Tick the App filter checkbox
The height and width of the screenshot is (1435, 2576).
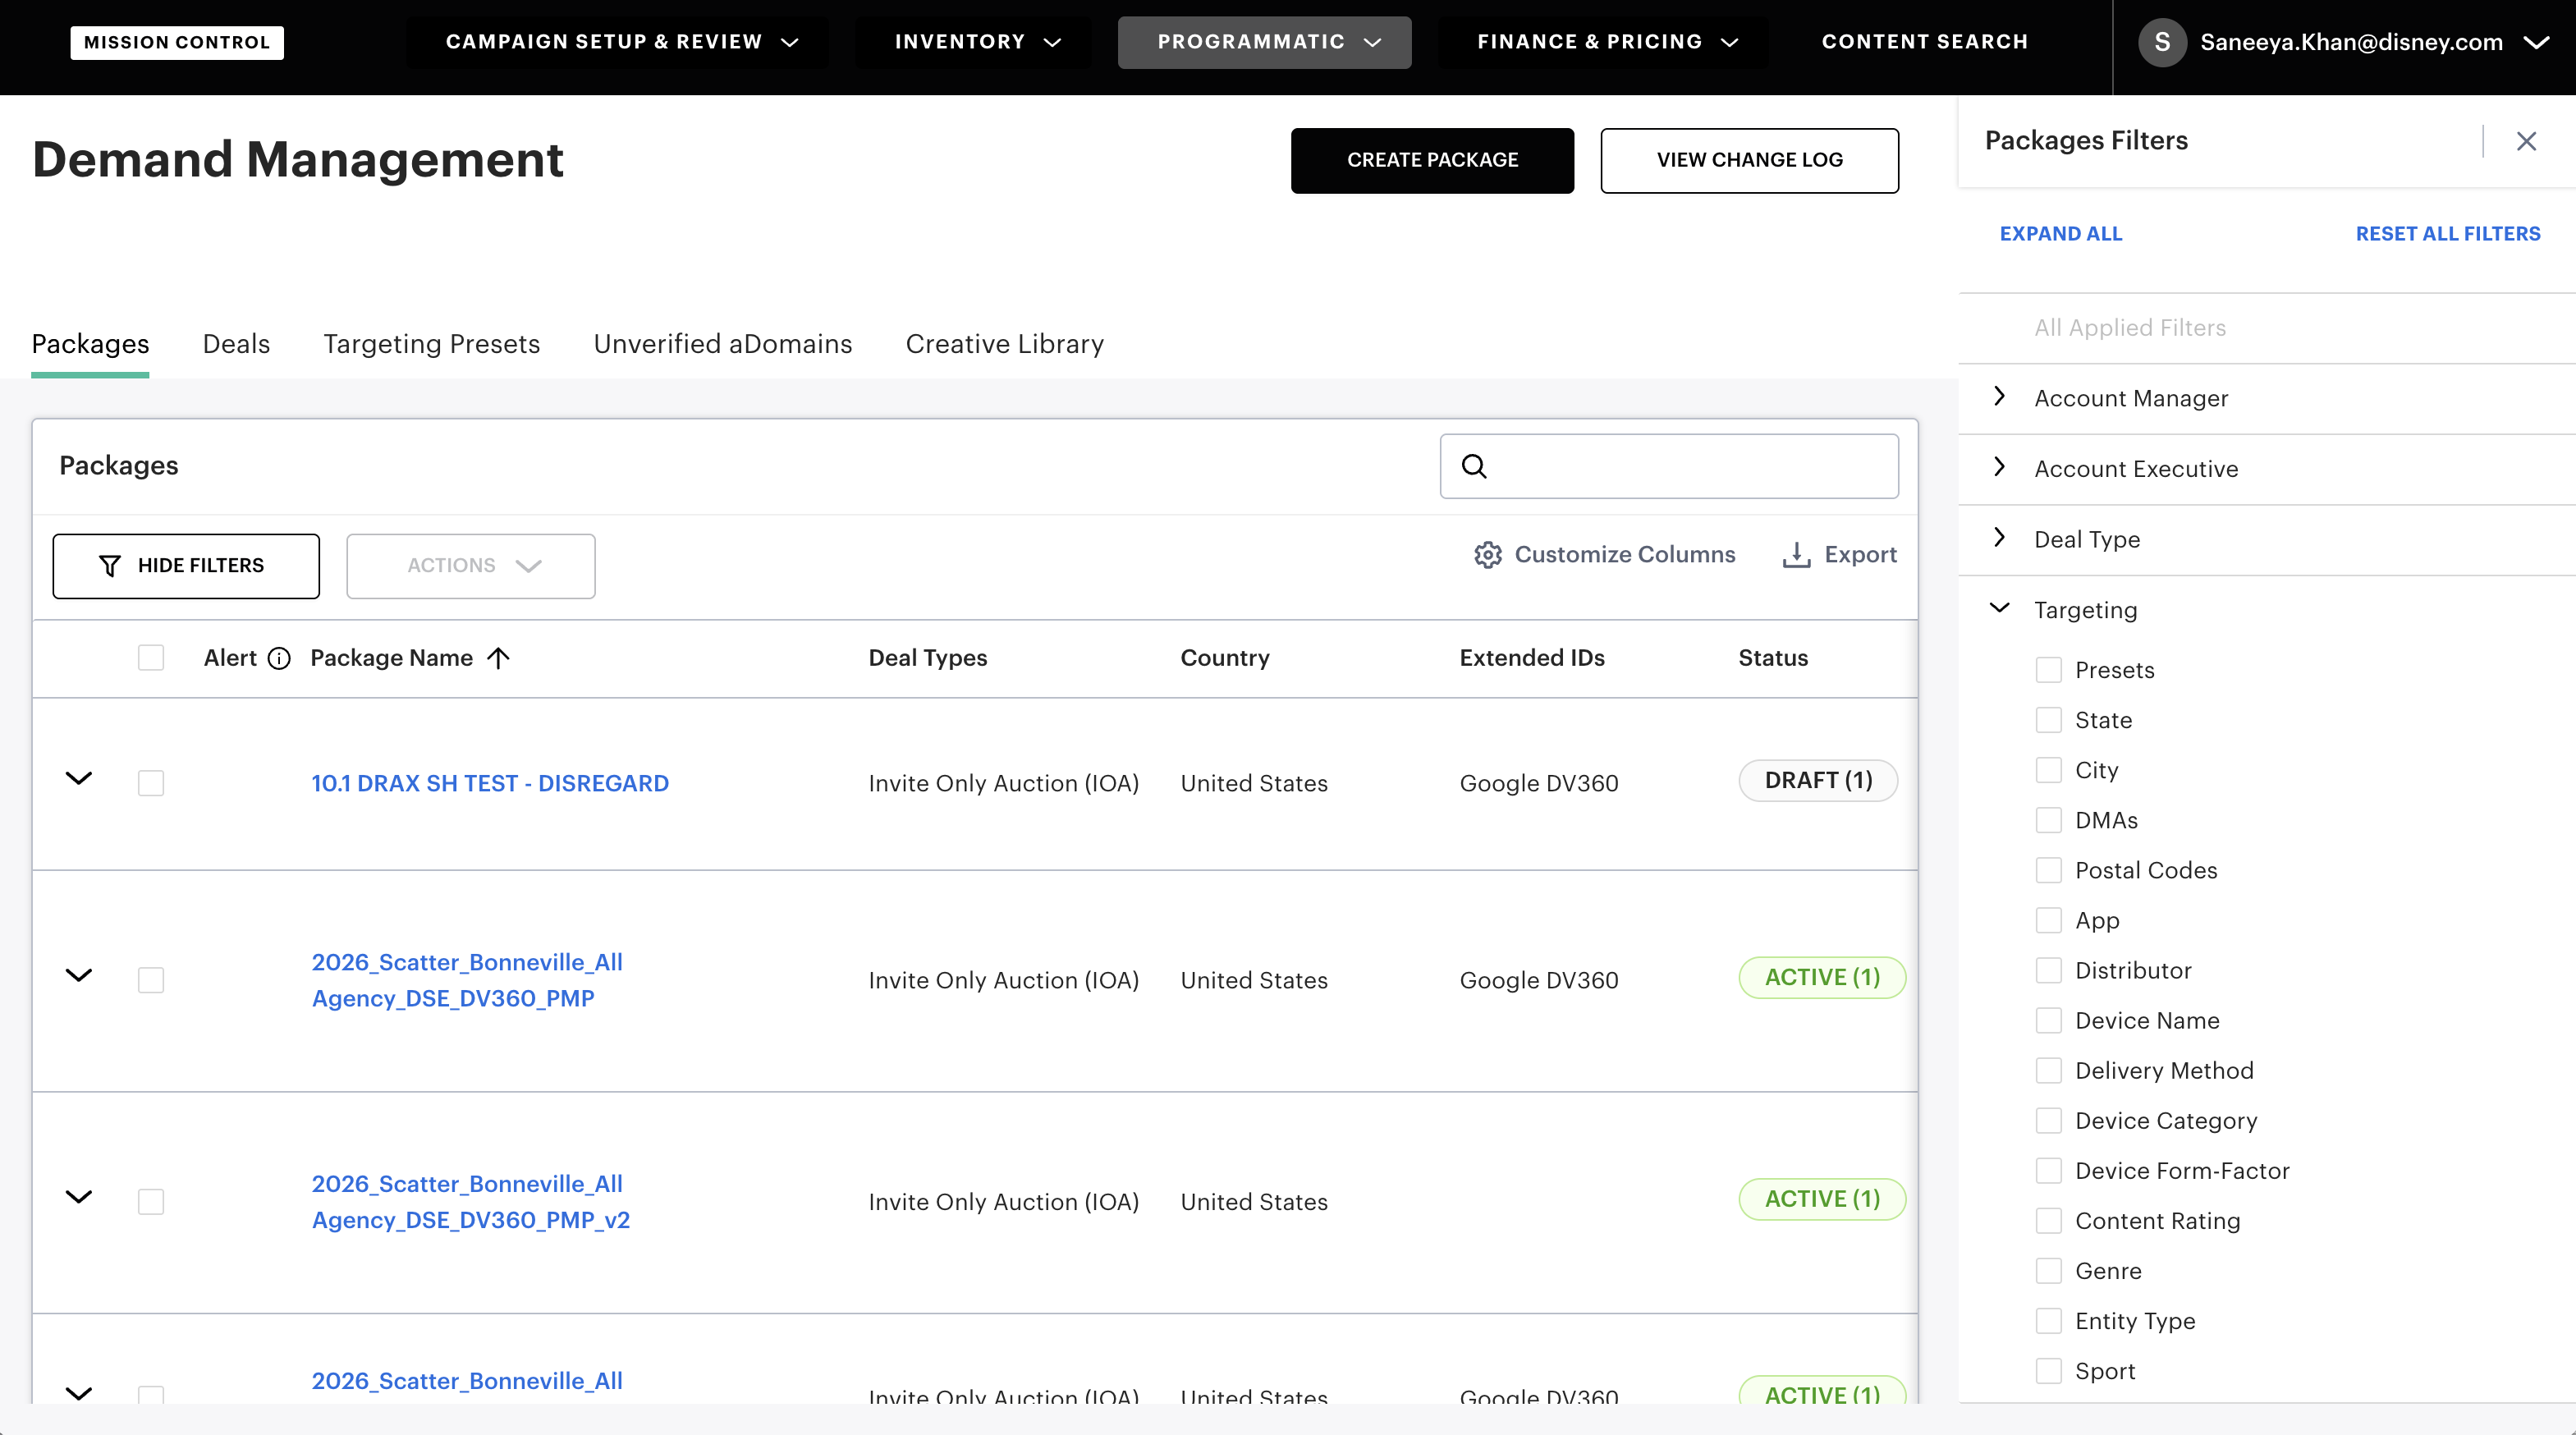click(2049, 920)
